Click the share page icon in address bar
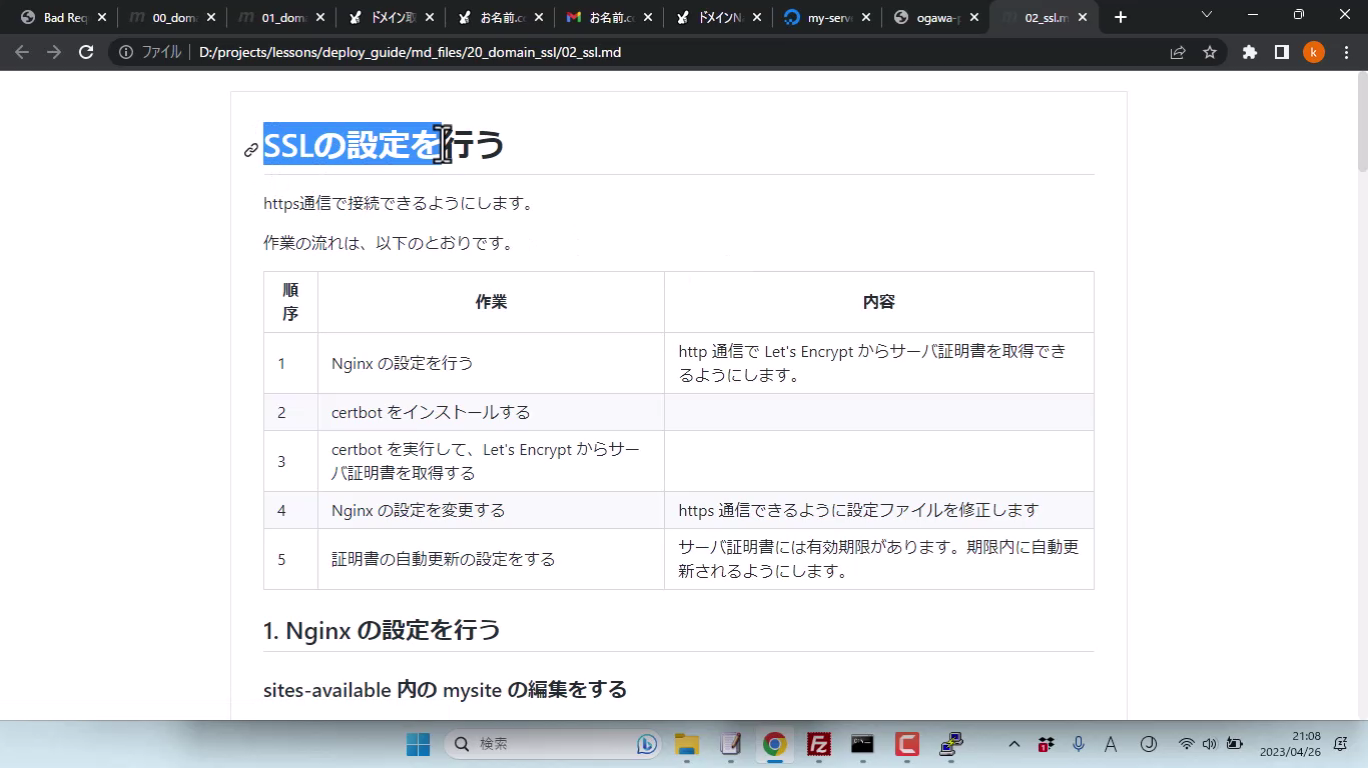This screenshot has height=768, width=1368. coord(1178,52)
